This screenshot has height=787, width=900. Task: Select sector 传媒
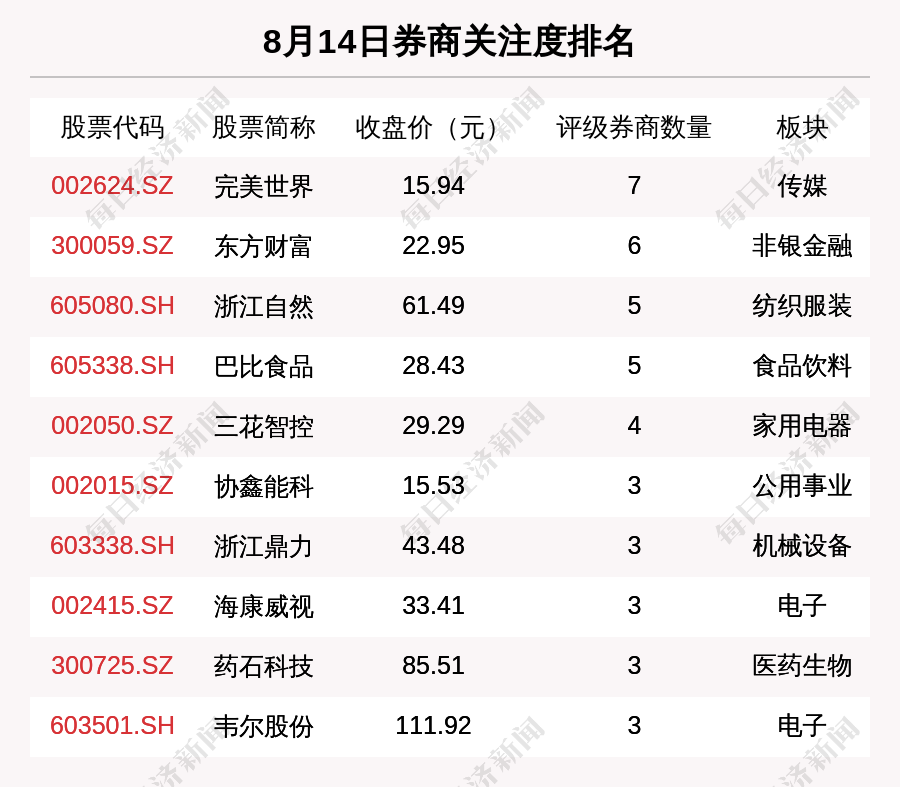(802, 187)
